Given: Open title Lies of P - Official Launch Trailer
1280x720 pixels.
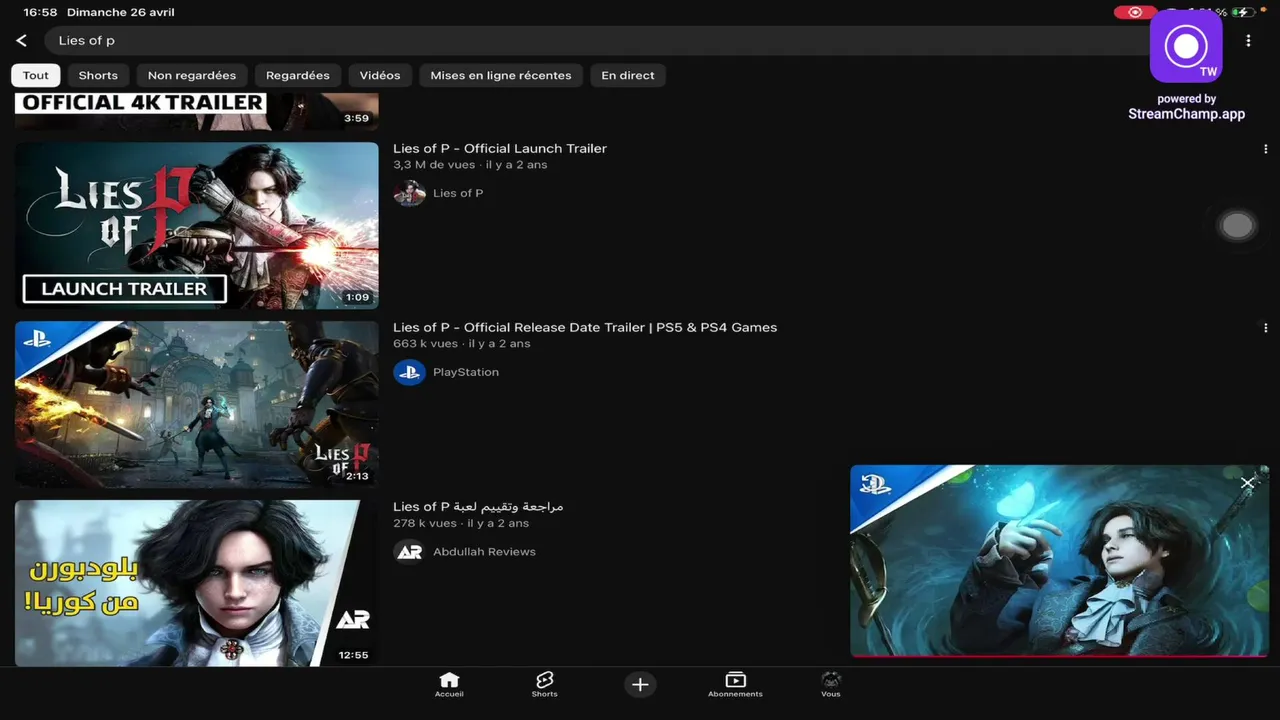Looking at the screenshot, I should click(500, 148).
